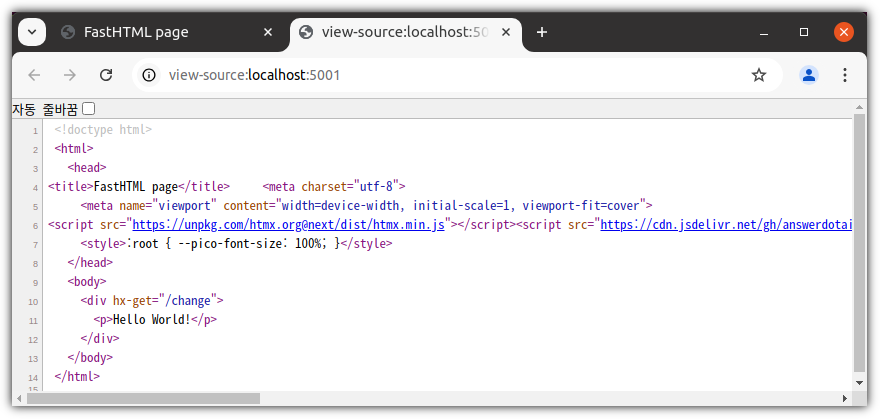Viewport: 880px width, 419px height.
Task: Click the scroll left arrow
Action: (x=19, y=398)
